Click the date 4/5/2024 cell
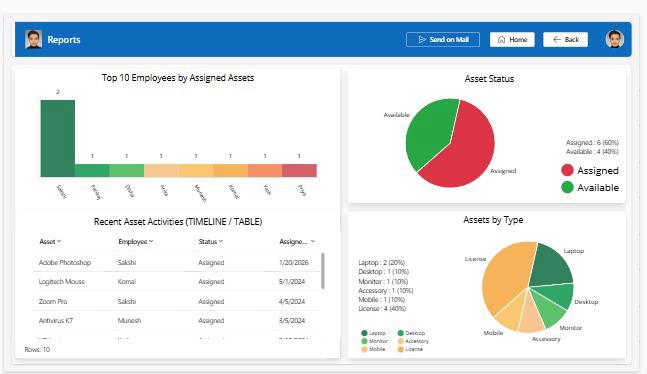647x374 pixels. coord(292,301)
